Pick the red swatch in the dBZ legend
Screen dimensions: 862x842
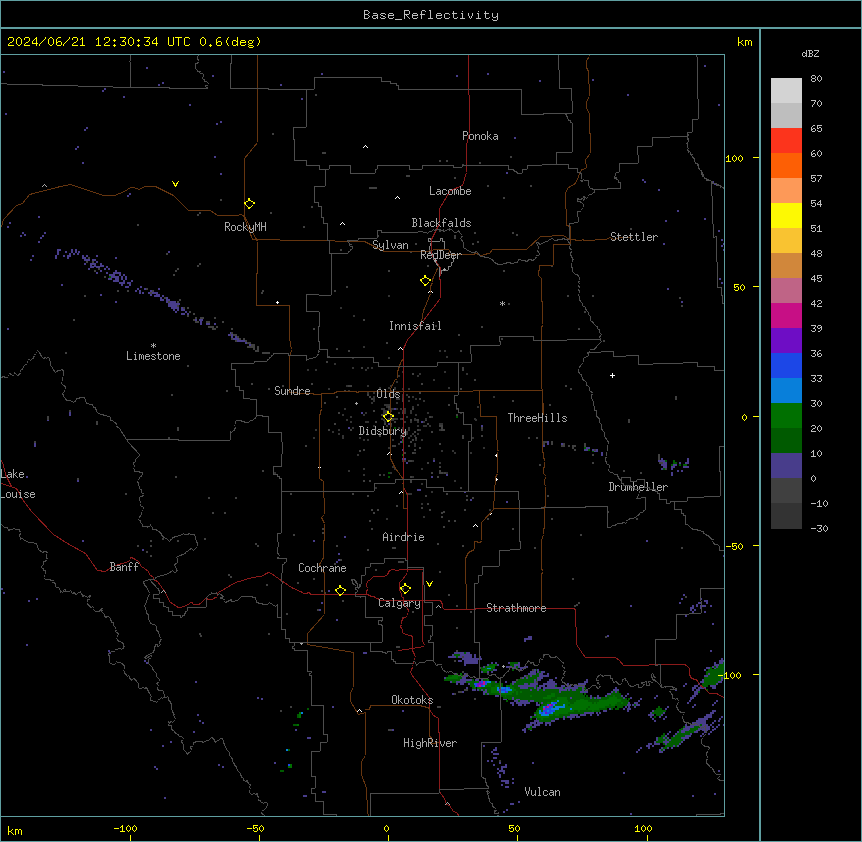point(786,140)
